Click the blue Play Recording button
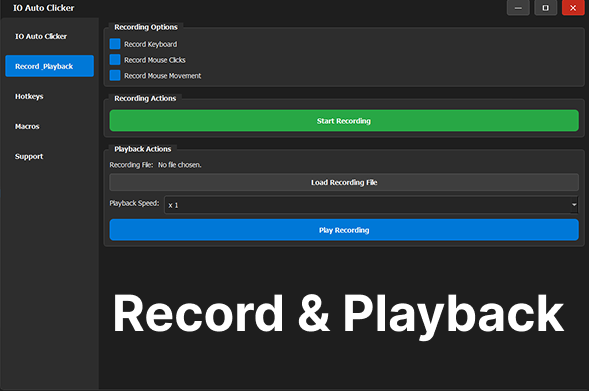 (344, 230)
